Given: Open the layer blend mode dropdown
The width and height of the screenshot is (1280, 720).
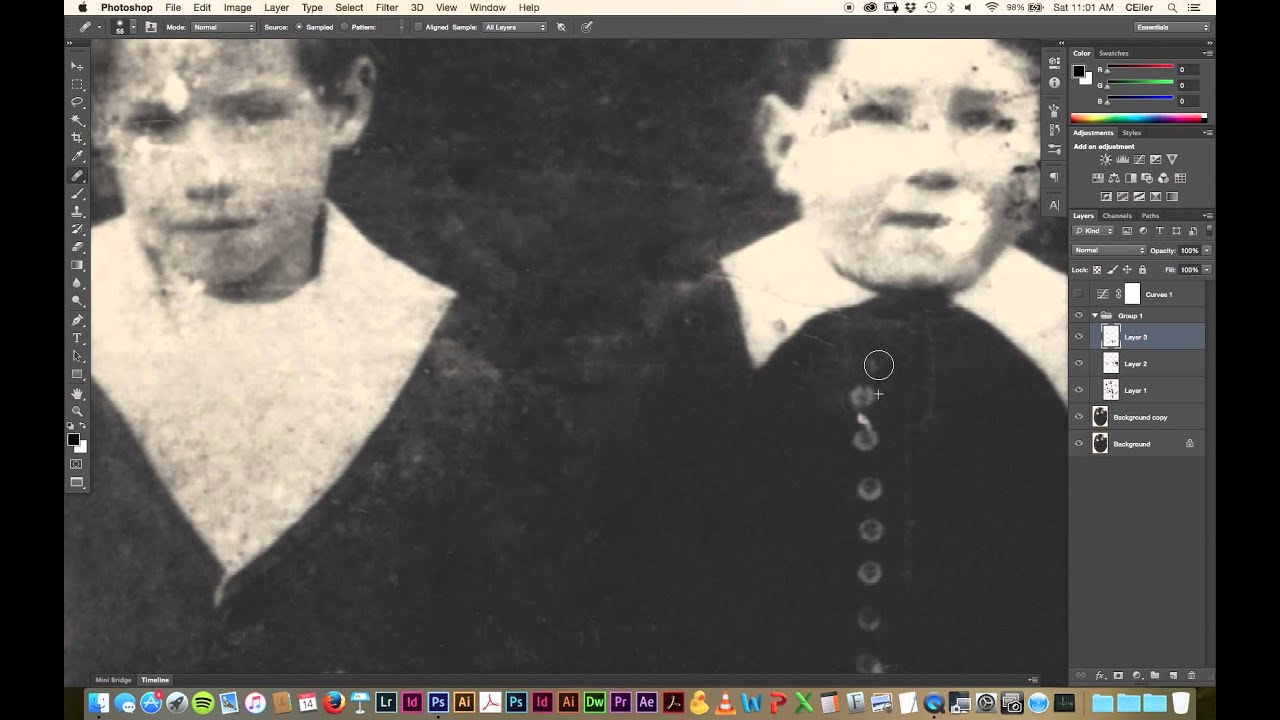Looking at the screenshot, I should (x=1109, y=250).
